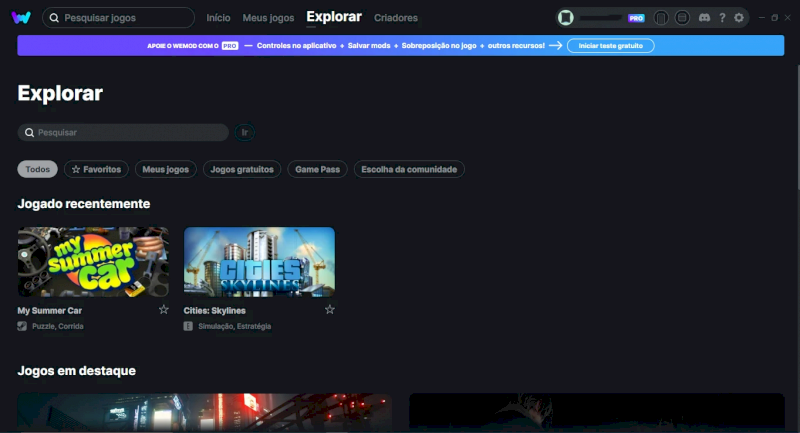Click the platform icon under Cities: Skylines
The width and height of the screenshot is (800, 433).
coord(188,326)
